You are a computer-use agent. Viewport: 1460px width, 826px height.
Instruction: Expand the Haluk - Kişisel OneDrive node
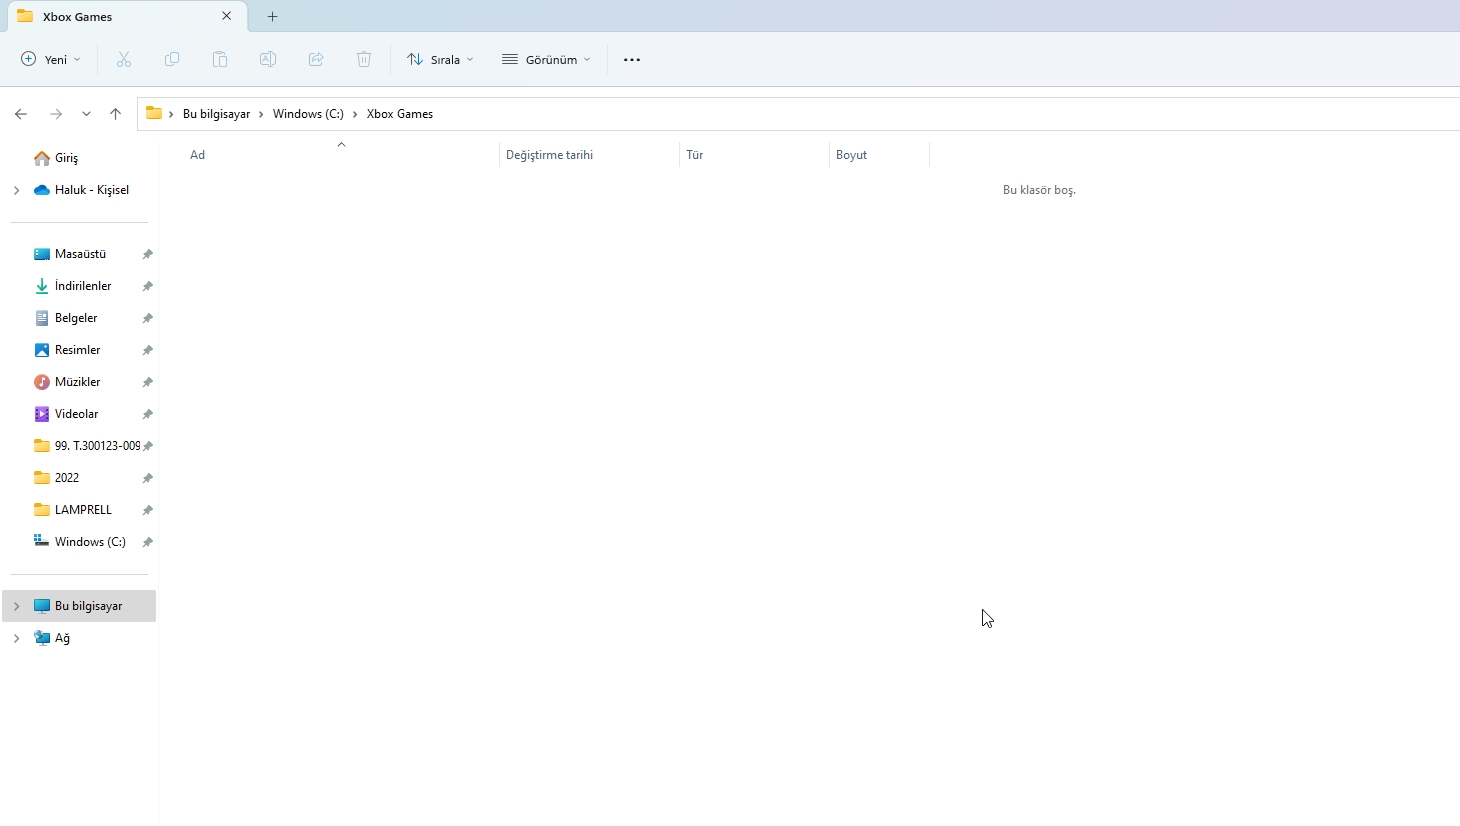tap(17, 190)
